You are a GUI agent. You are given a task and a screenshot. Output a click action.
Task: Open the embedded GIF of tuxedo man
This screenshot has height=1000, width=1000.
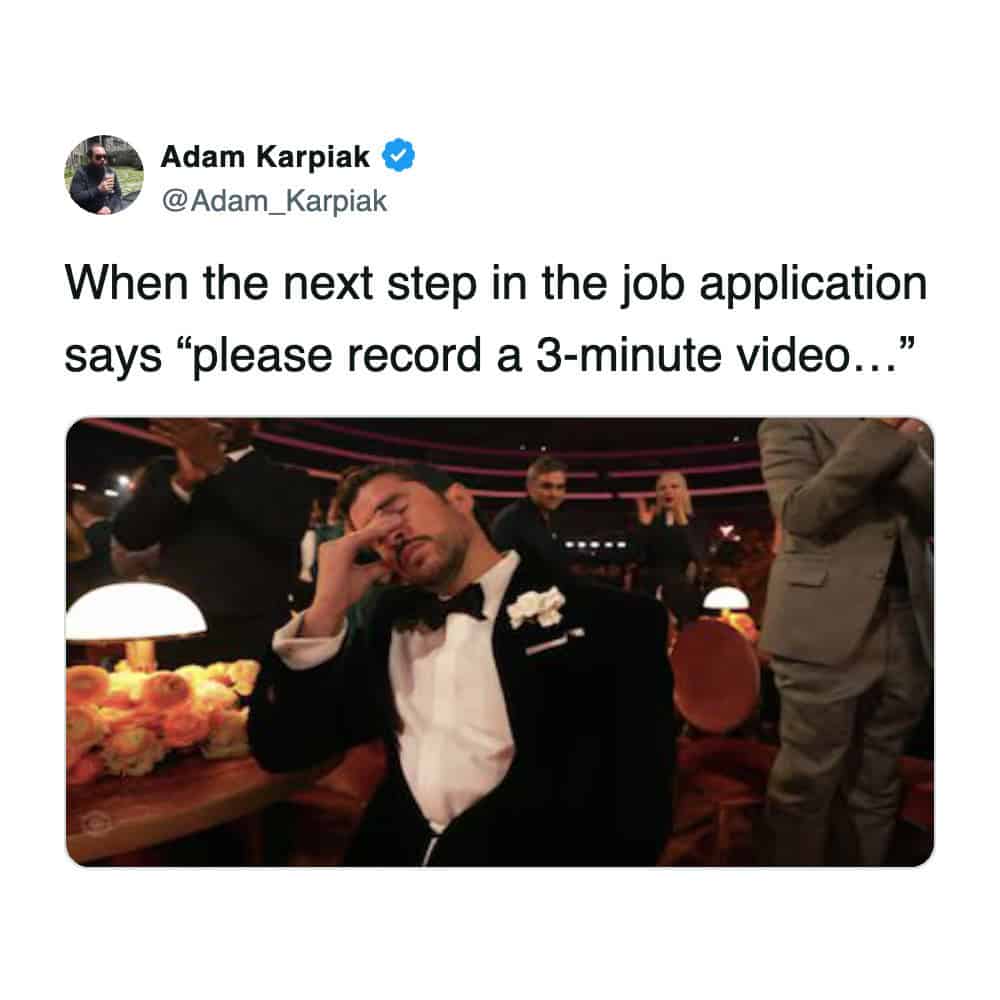pos(500,642)
